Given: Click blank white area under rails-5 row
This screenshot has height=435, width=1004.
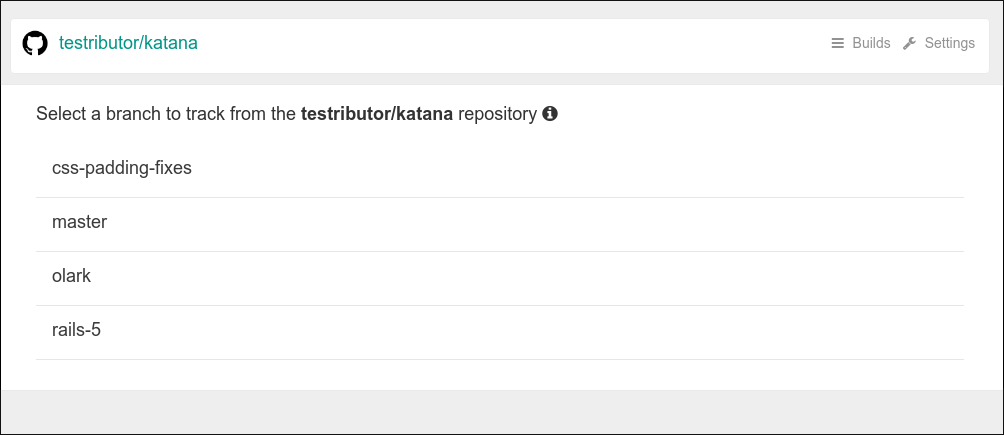Looking at the screenshot, I should click(500, 374).
